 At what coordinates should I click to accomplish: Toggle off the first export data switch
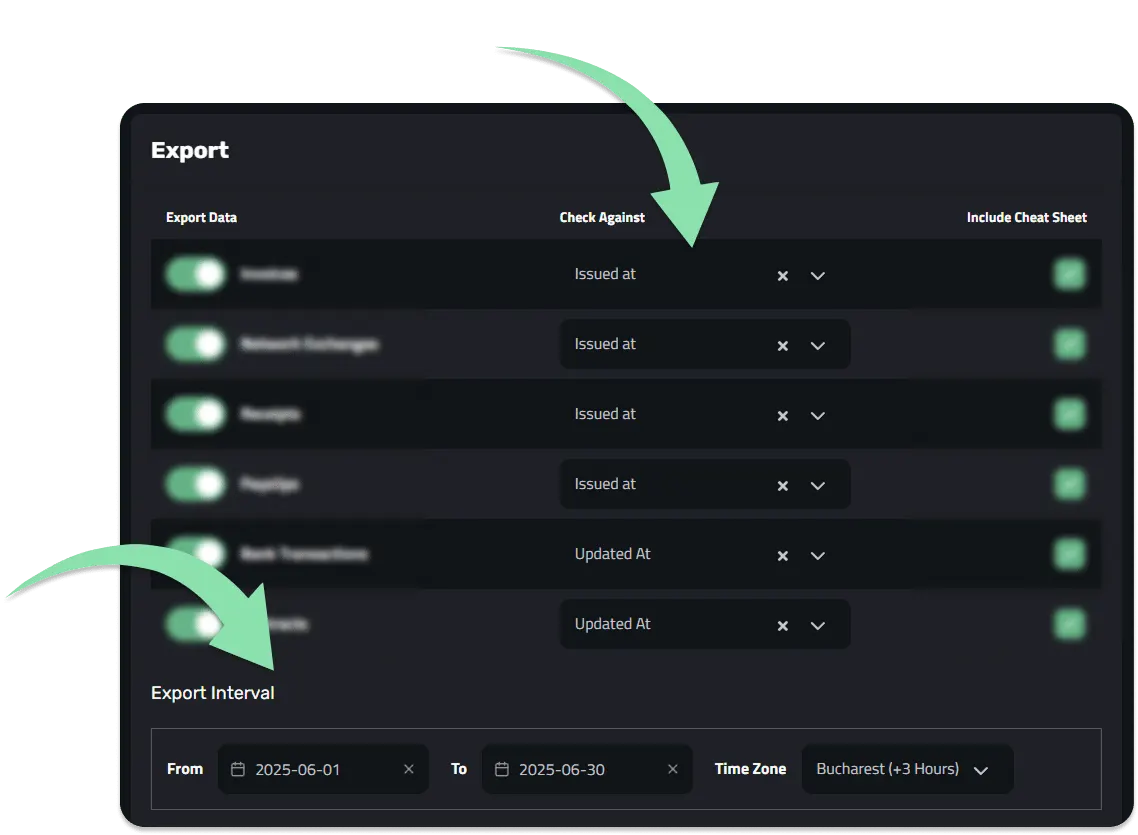click(x=195, y=274)
